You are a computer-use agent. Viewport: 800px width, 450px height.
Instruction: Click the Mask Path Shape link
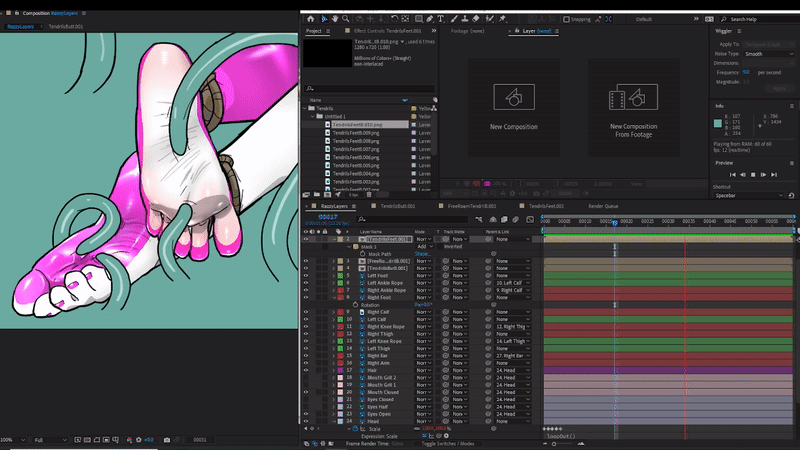pyautogui.click(x=423, y=254)
